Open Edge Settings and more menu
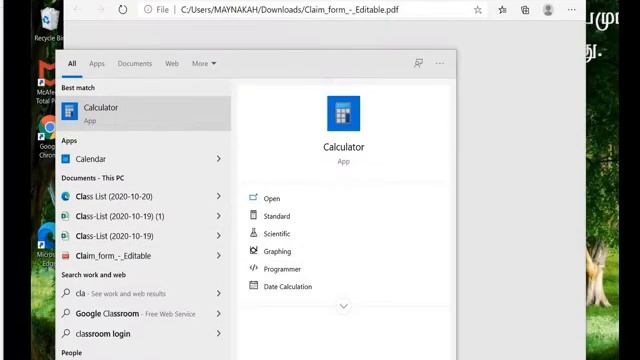Image resolution: width=640 pixels, height=360 pixels. click(x=571, y=9)
